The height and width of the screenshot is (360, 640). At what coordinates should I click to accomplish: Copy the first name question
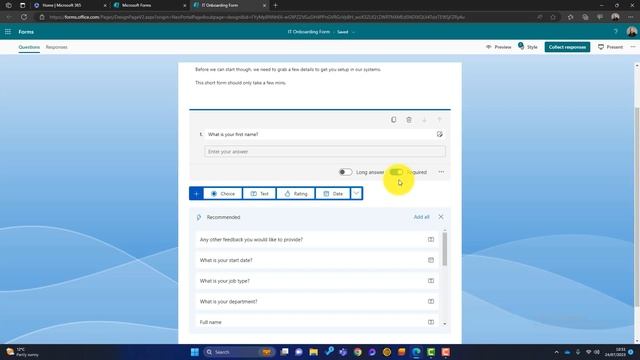[x=393, y=120]
